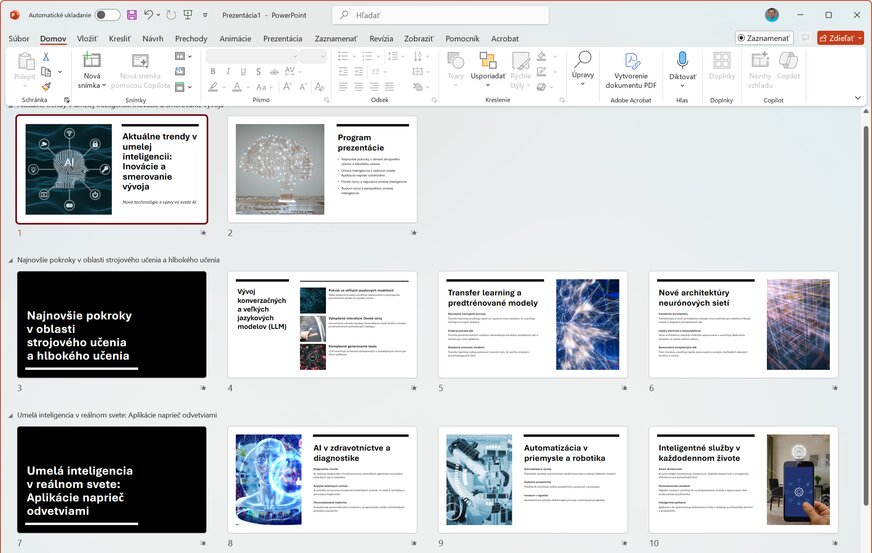Click the Undo arrow in the title bar

149,15
